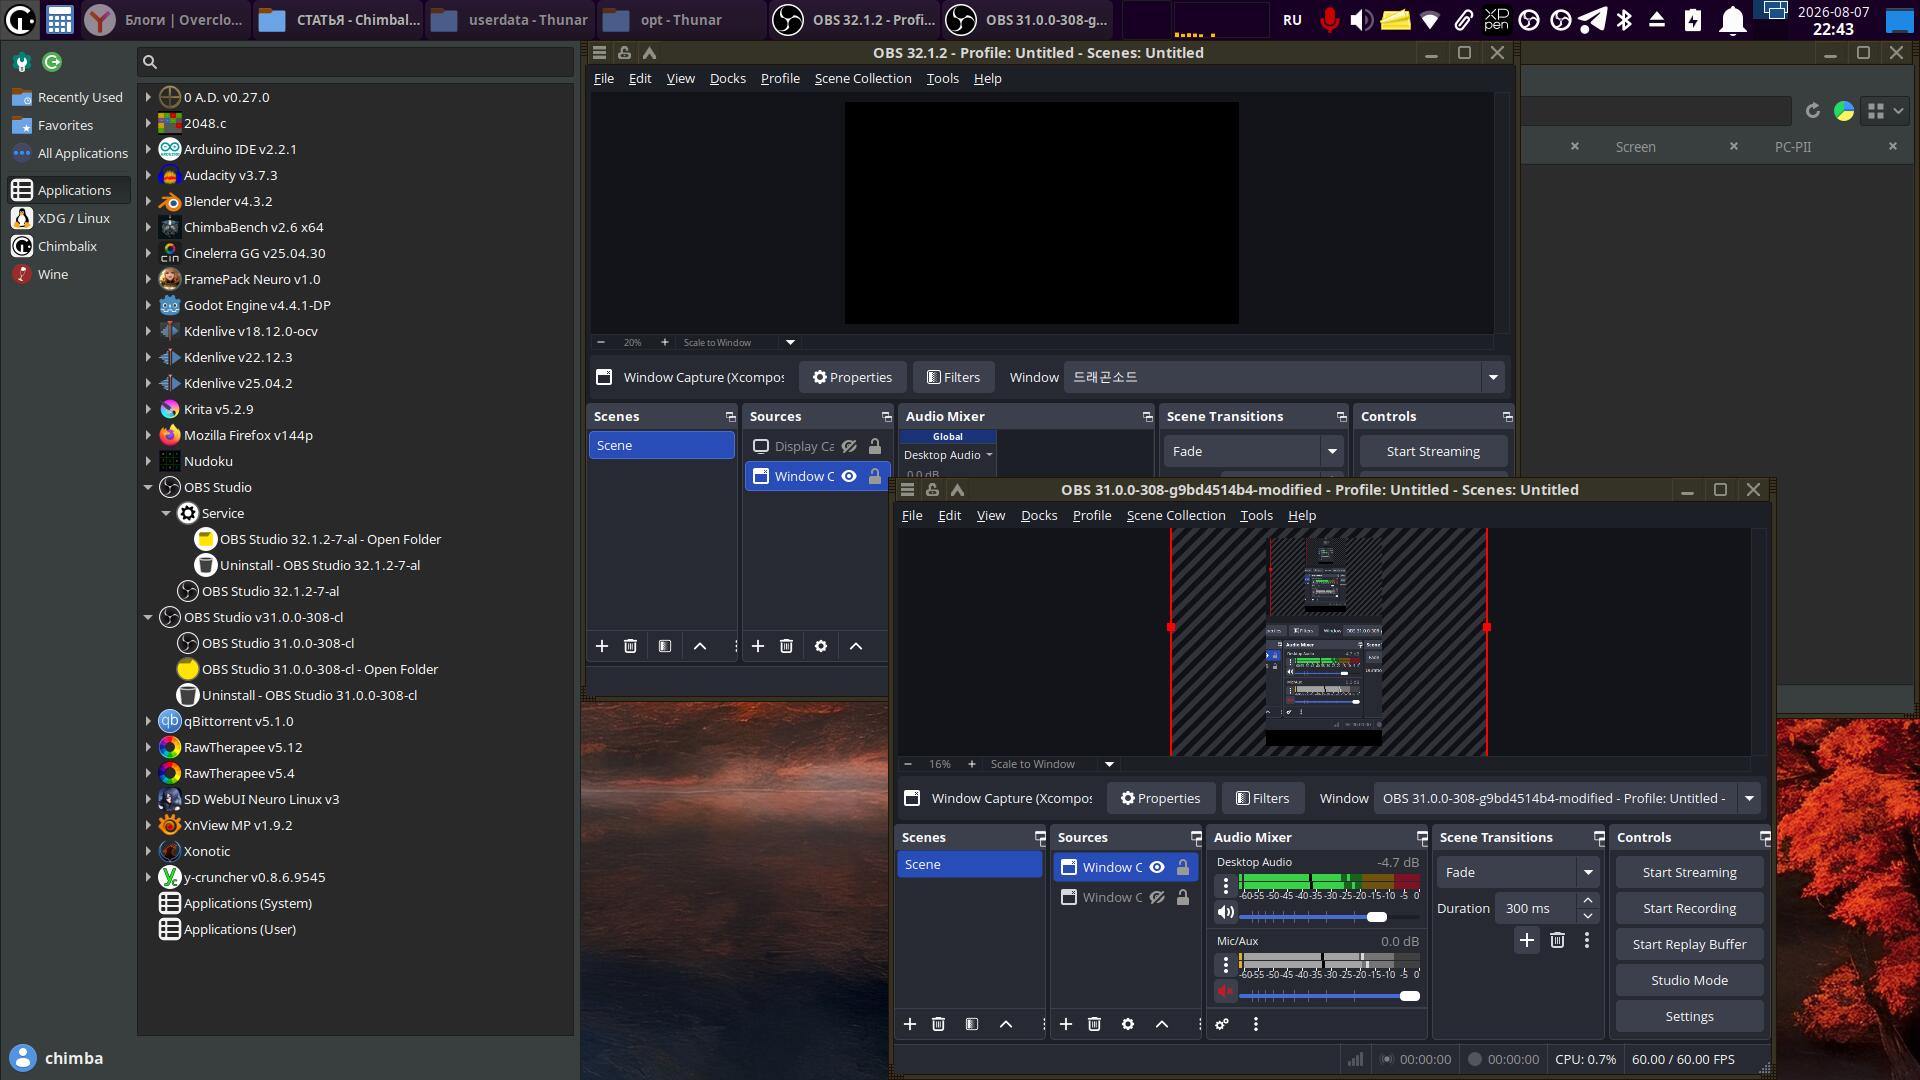
Task: Adjust the Mic/Aux volume slider
Action: pos(1329,996)
